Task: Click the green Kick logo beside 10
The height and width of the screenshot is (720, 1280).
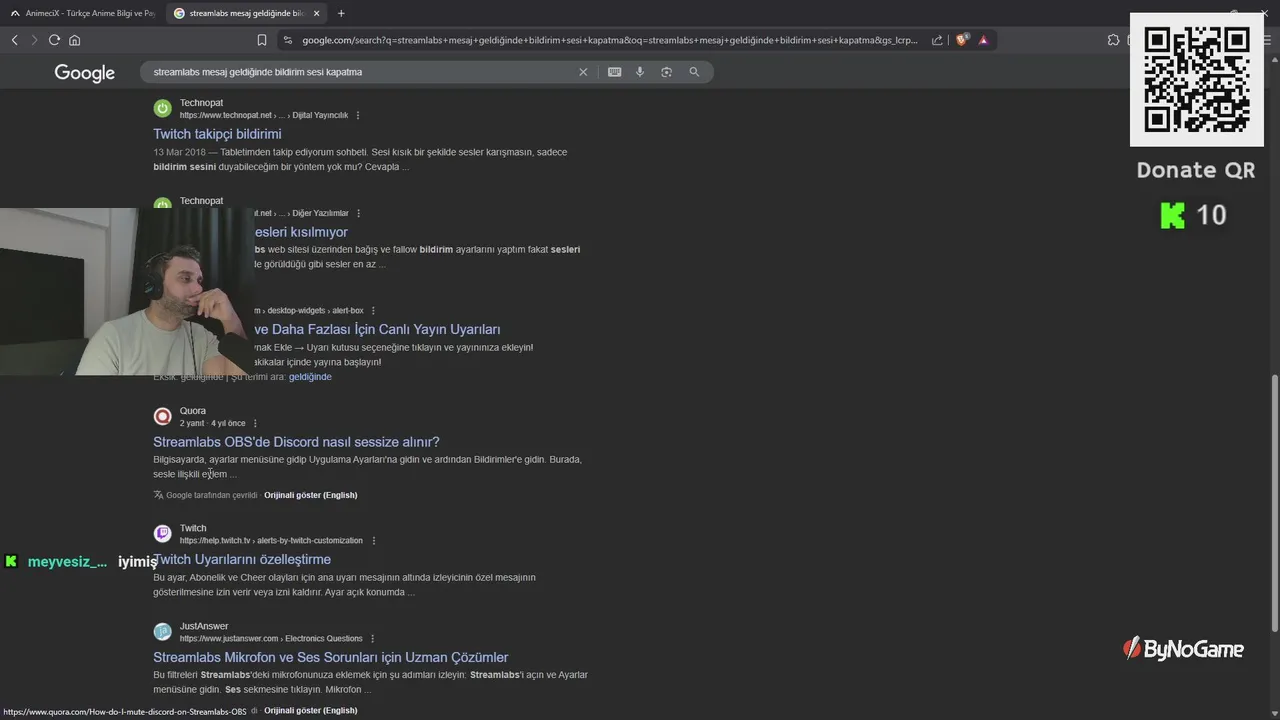Action: (1172, 215)
